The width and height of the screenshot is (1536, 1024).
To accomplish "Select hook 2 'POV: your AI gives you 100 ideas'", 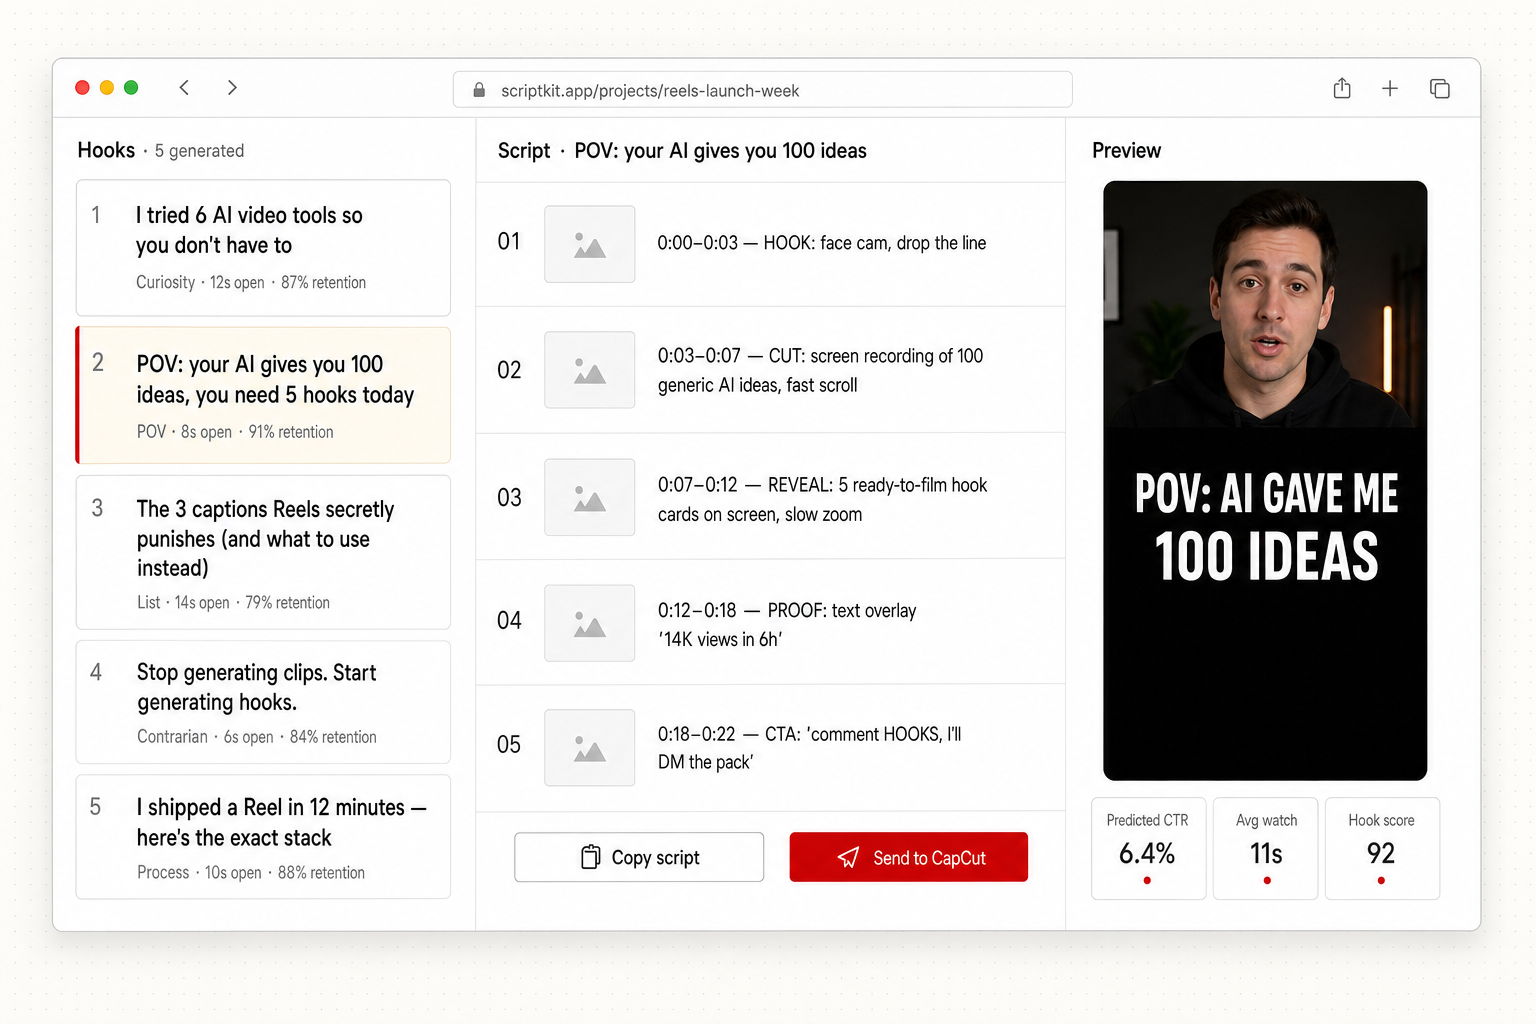I will pos(263,395).
